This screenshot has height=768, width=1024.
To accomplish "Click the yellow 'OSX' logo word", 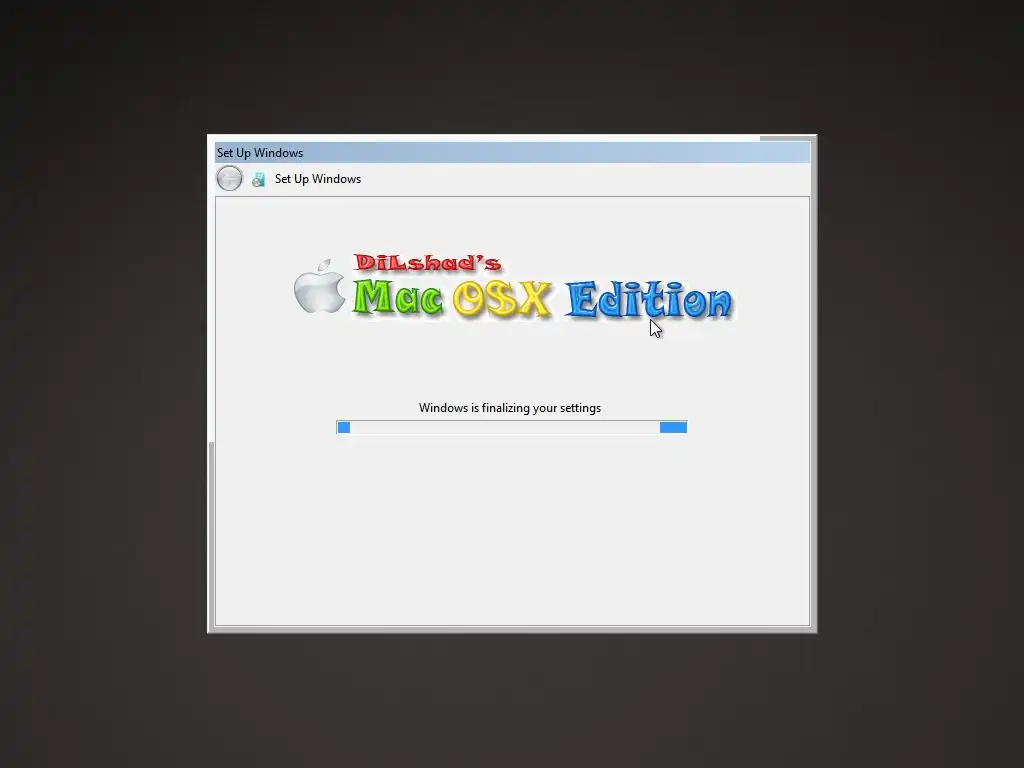I will [502, 300].
